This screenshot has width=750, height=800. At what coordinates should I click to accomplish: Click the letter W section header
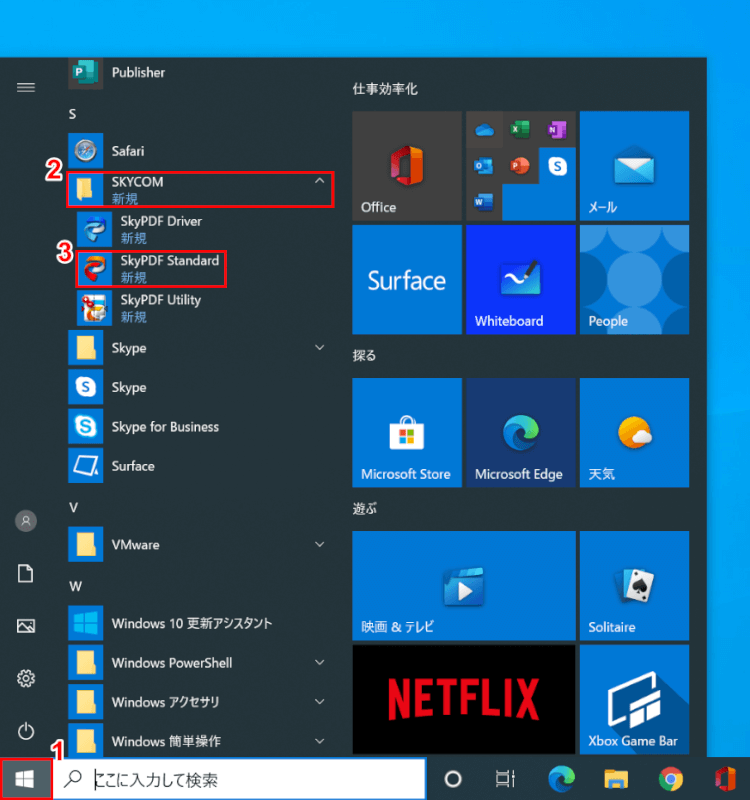coord(75,586)
